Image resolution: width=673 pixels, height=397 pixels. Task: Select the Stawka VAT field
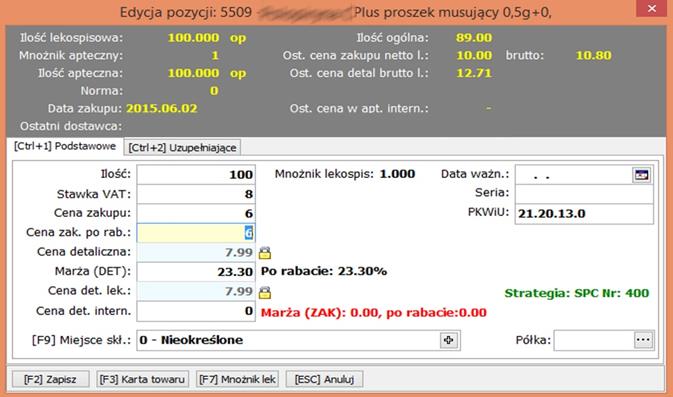click(196, 194)
